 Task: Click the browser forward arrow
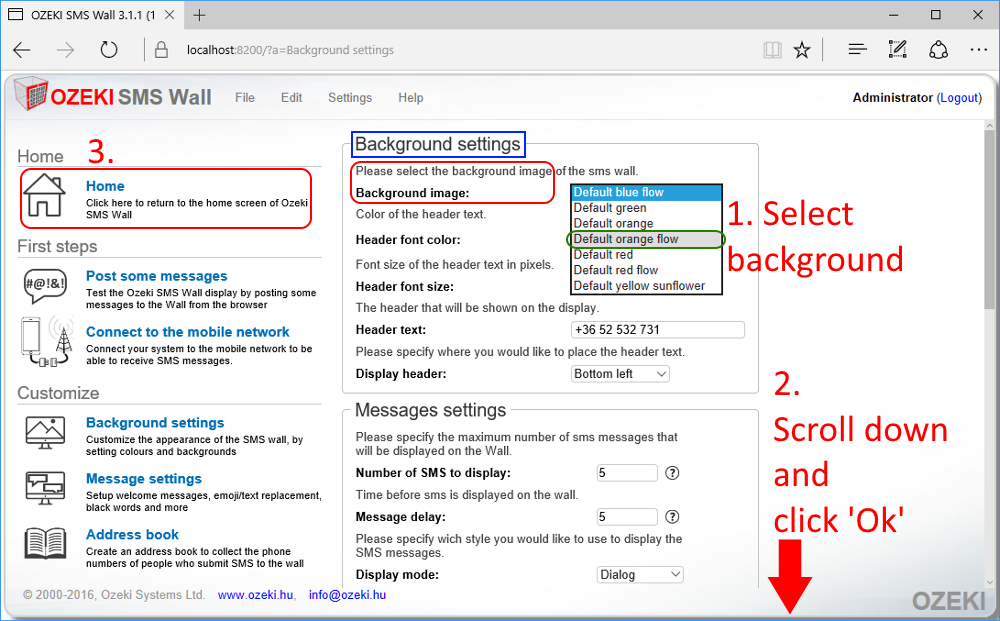click(65, 50)
